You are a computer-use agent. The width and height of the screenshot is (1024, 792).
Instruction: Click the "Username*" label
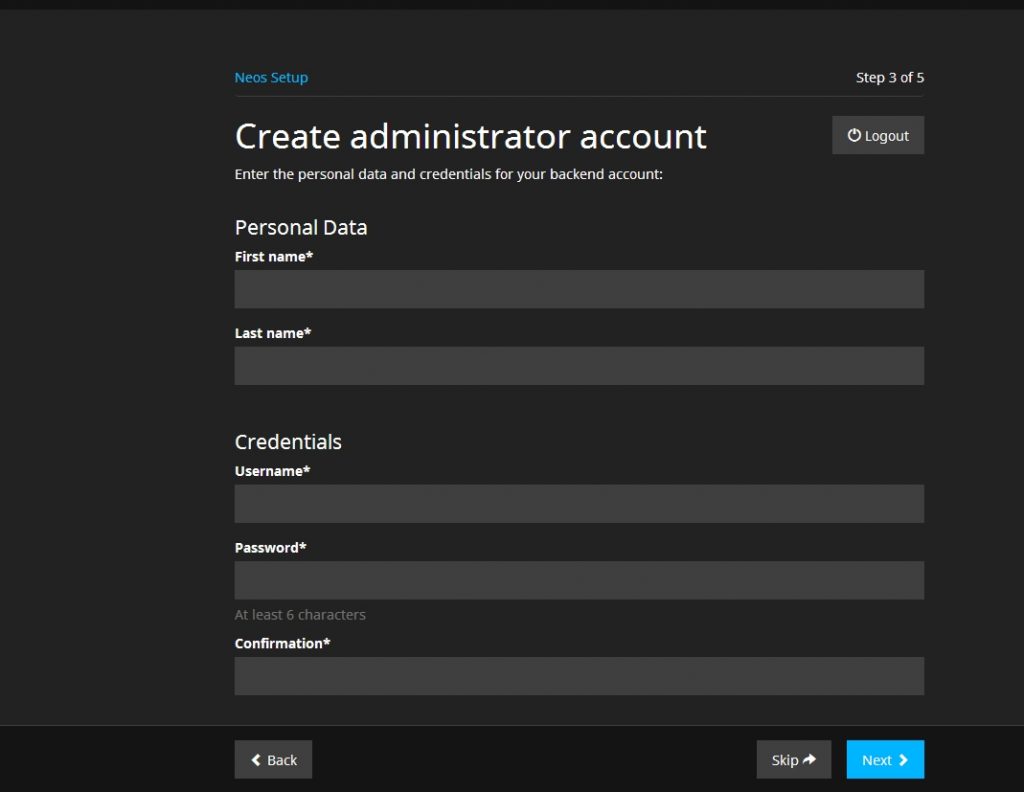coord(272,471)
